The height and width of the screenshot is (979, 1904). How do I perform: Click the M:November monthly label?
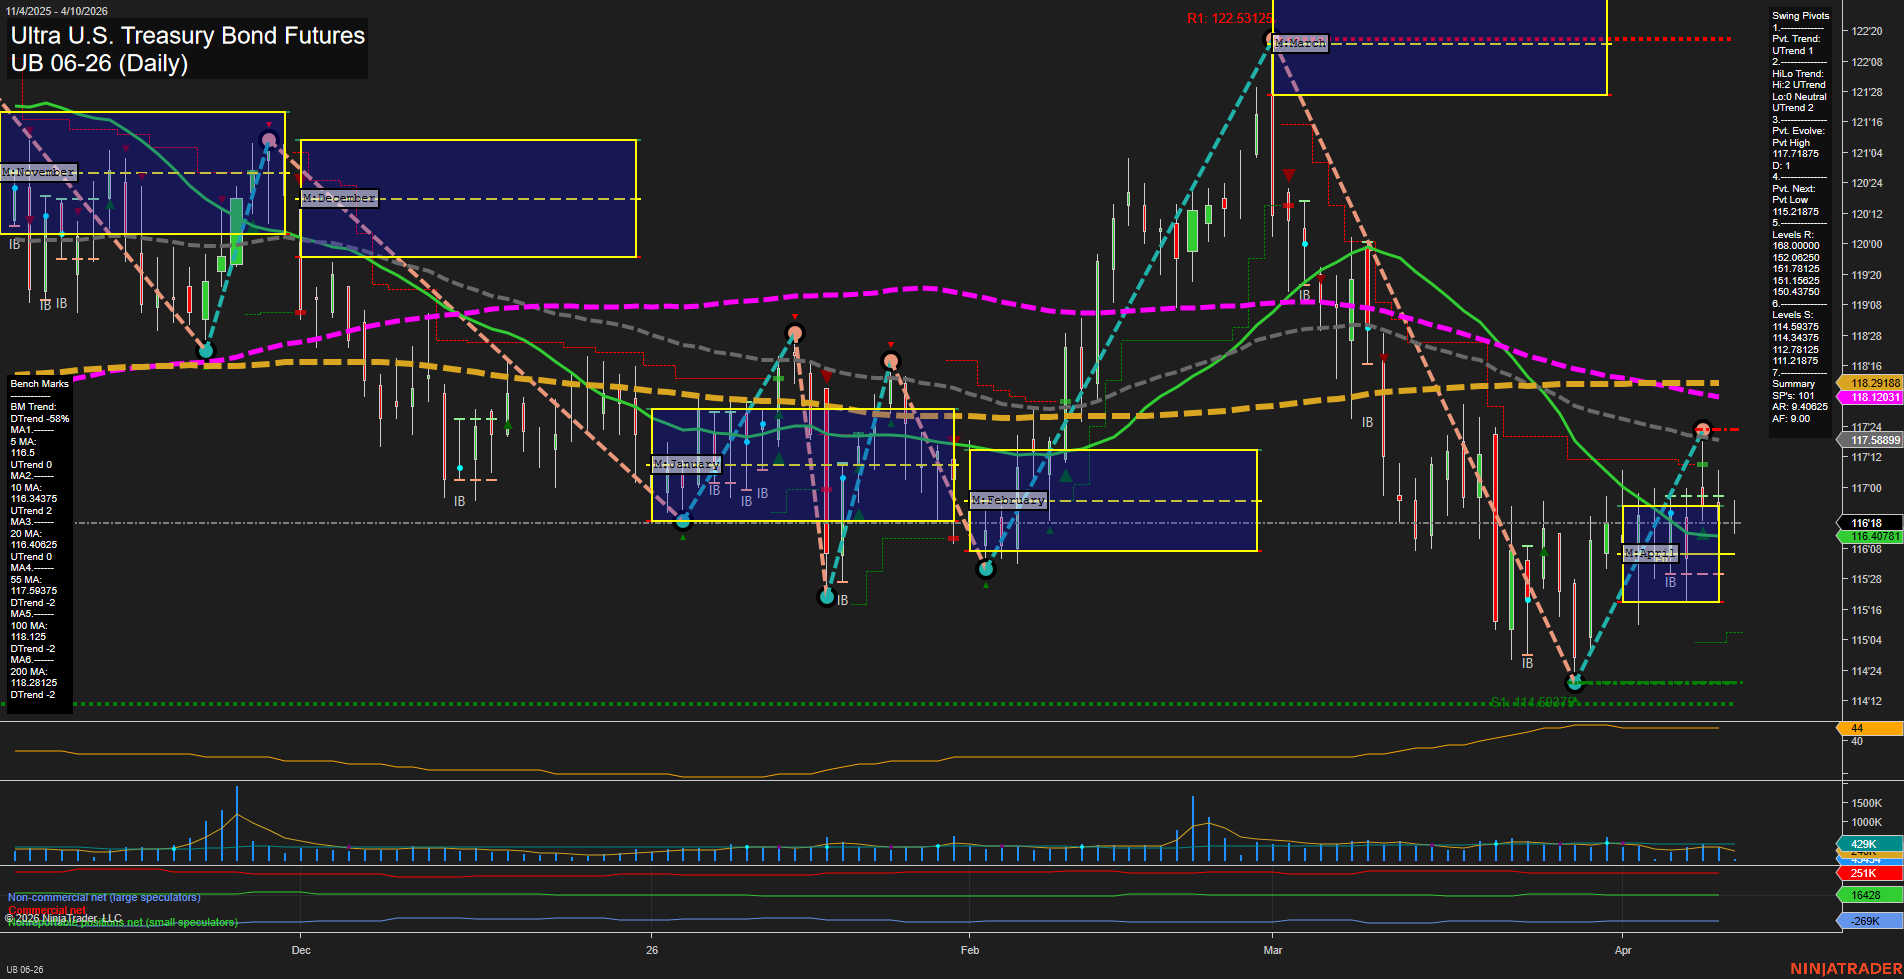(x=39, y=173)
